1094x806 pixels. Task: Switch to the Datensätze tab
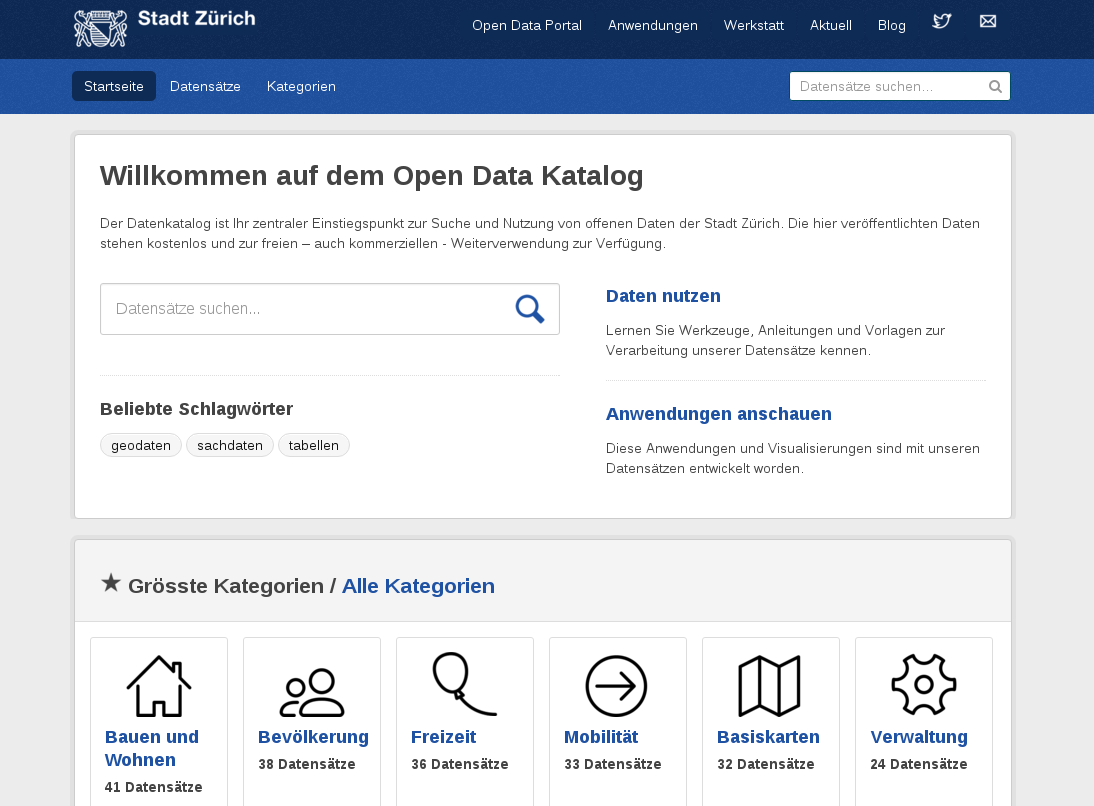click(x=205, y=86)
